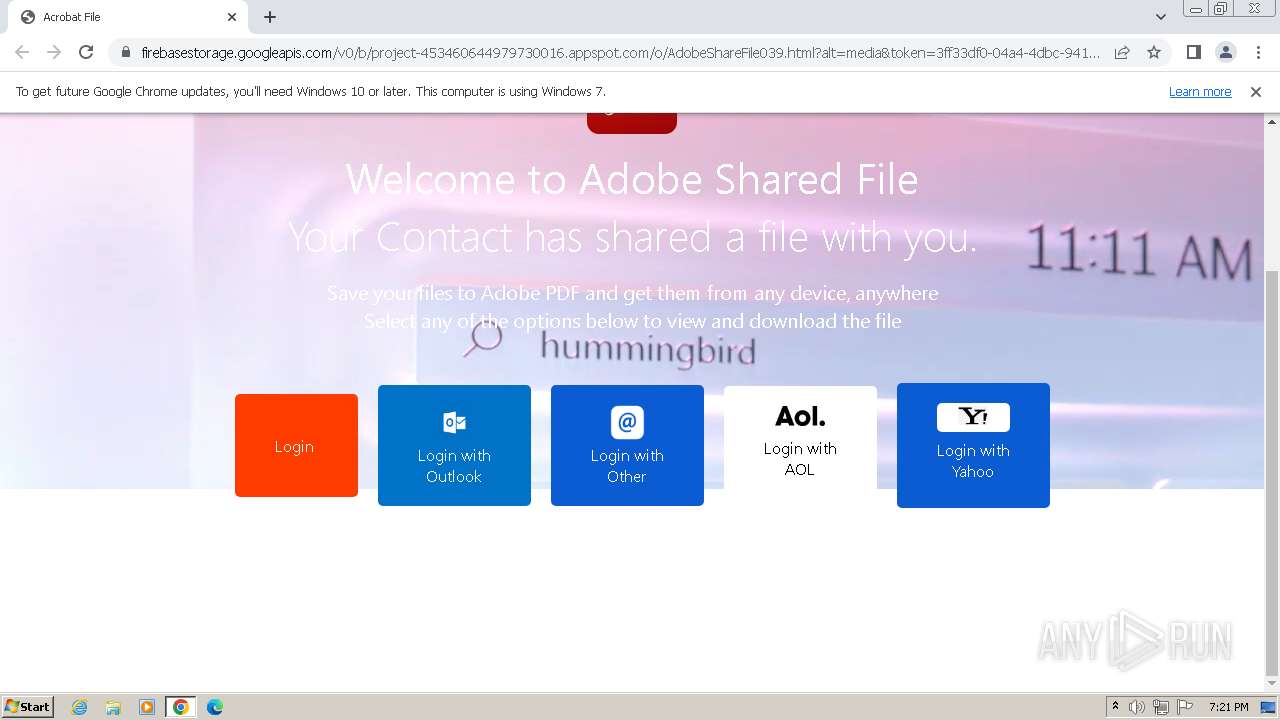Viewport: 1280px width, 720px height.
Task: Open a new tab
Action: pos(270,17)
